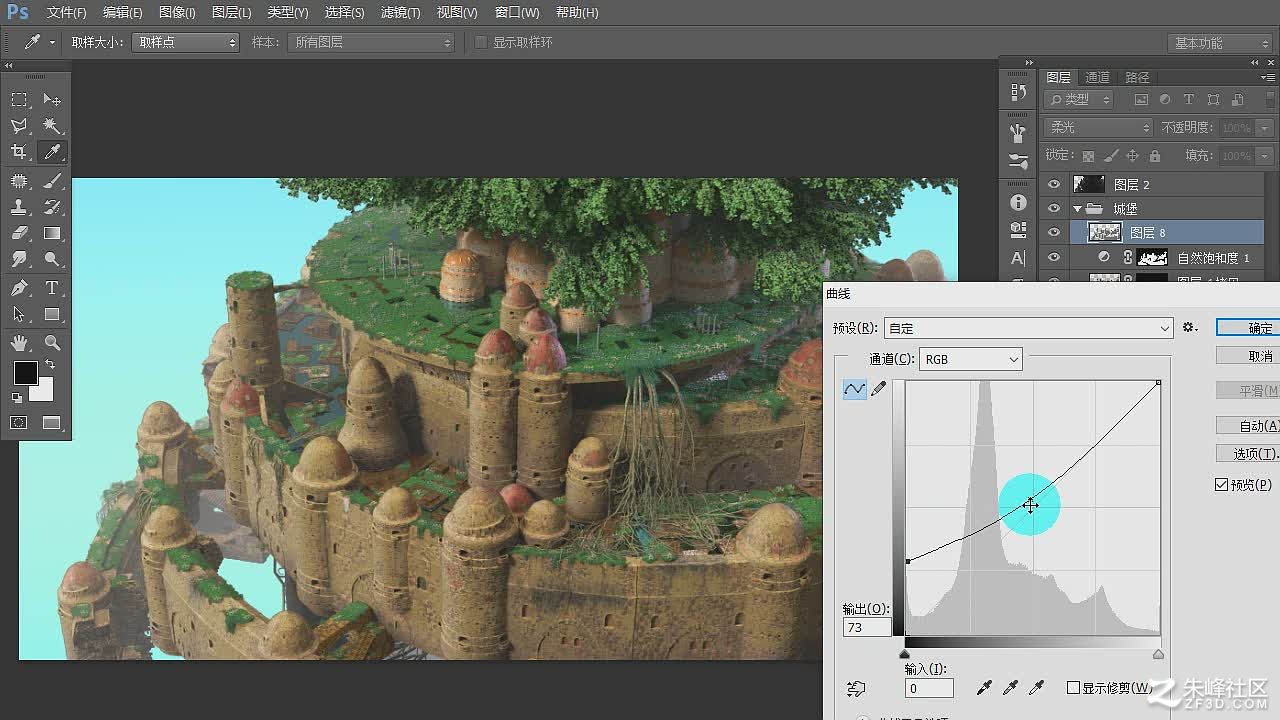Toggle lock transparent pixels

point(1088,156)
